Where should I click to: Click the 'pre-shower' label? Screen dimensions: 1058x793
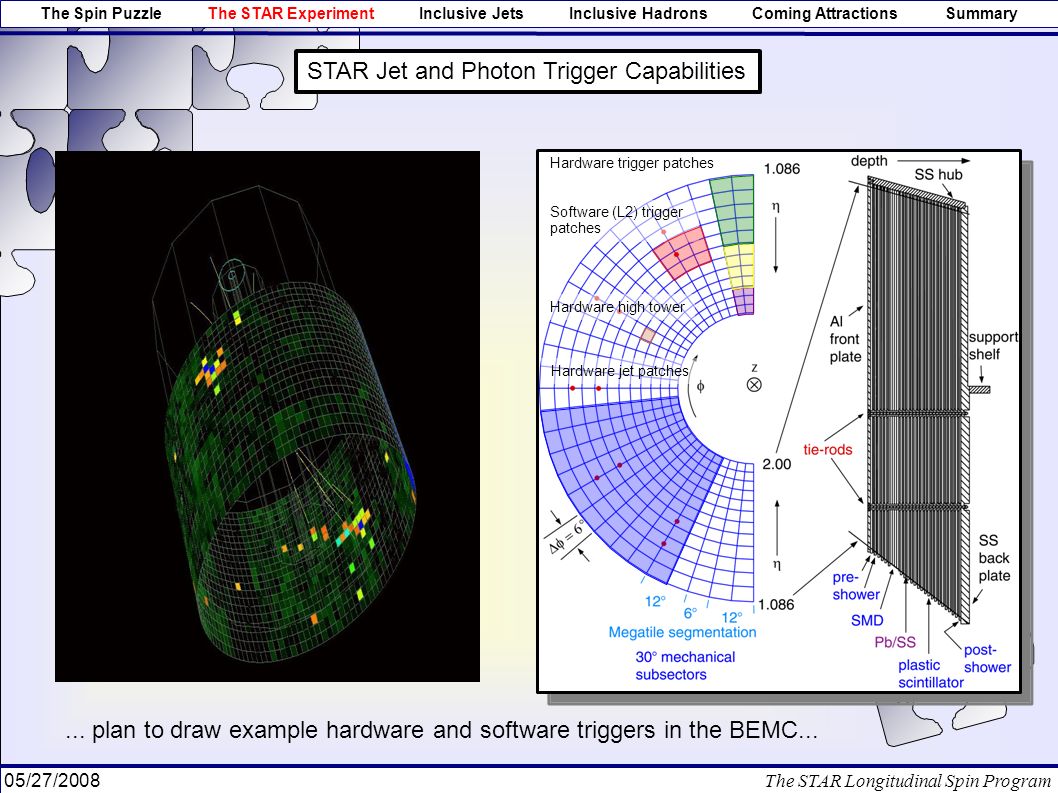856,586
